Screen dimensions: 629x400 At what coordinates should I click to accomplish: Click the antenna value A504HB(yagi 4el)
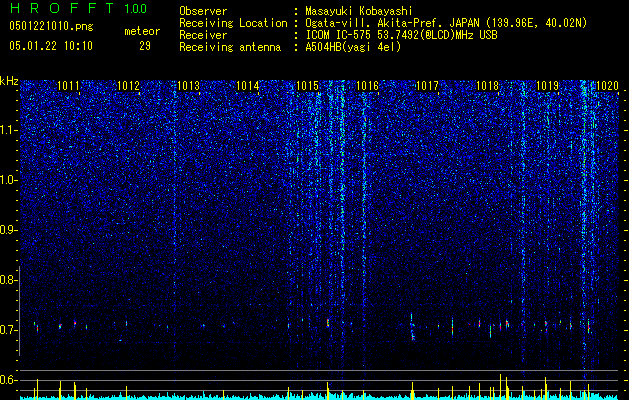pos(353,47)
